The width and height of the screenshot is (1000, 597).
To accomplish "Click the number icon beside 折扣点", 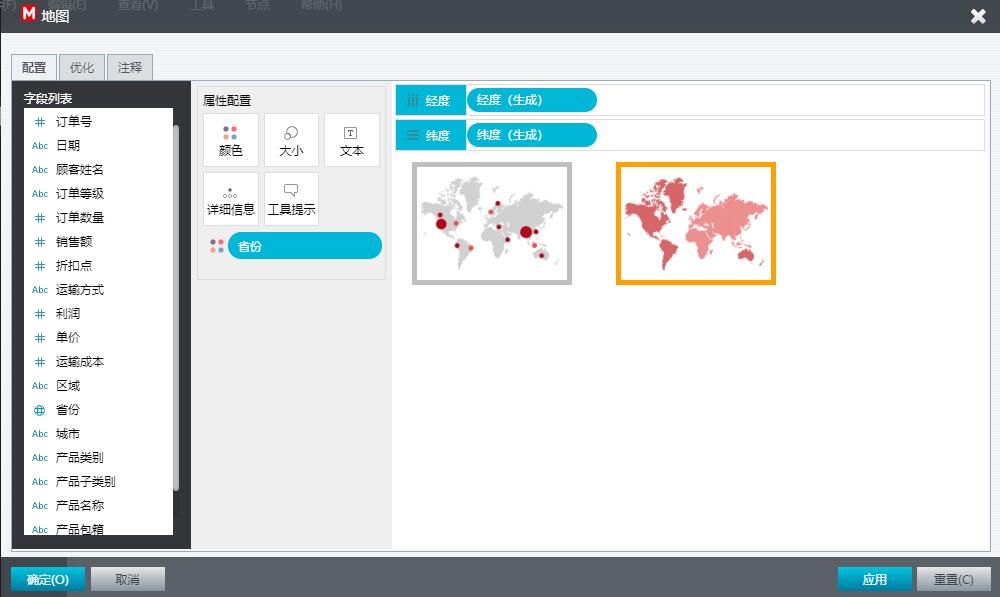I will [40, 266].
